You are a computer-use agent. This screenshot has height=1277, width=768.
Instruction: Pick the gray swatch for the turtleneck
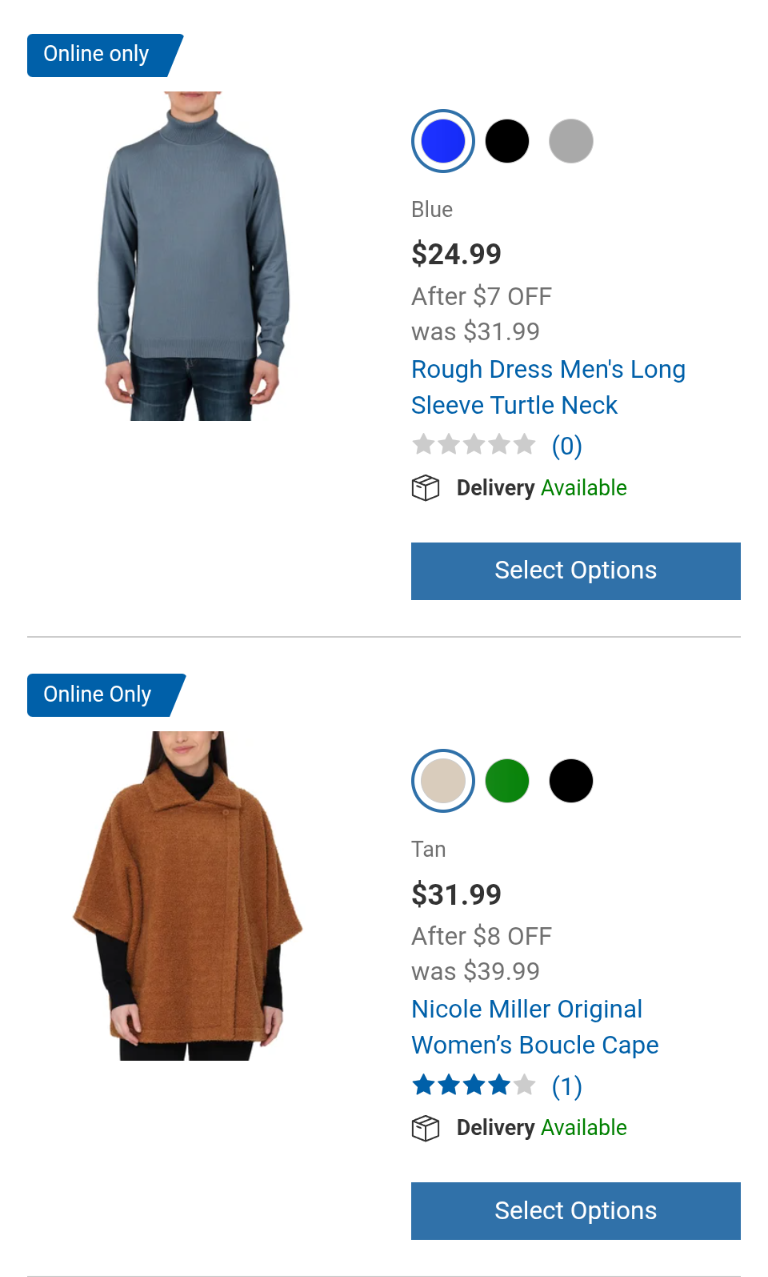(571, 141)
